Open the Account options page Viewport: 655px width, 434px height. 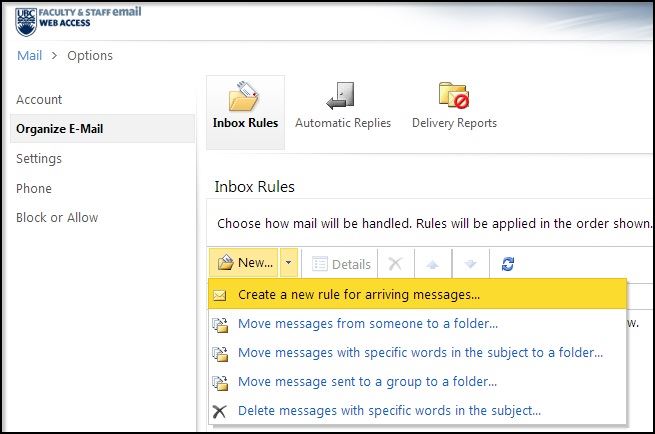tap(39, 99)
